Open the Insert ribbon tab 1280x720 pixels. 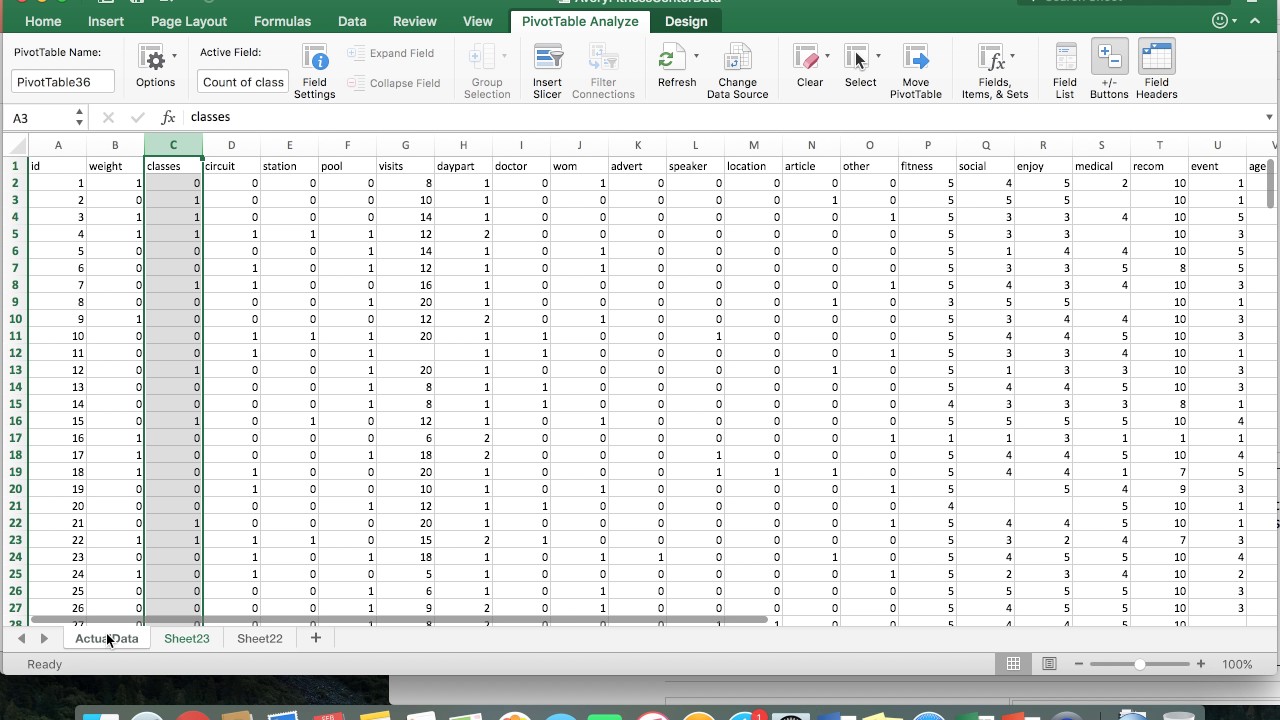click(106, 21)
